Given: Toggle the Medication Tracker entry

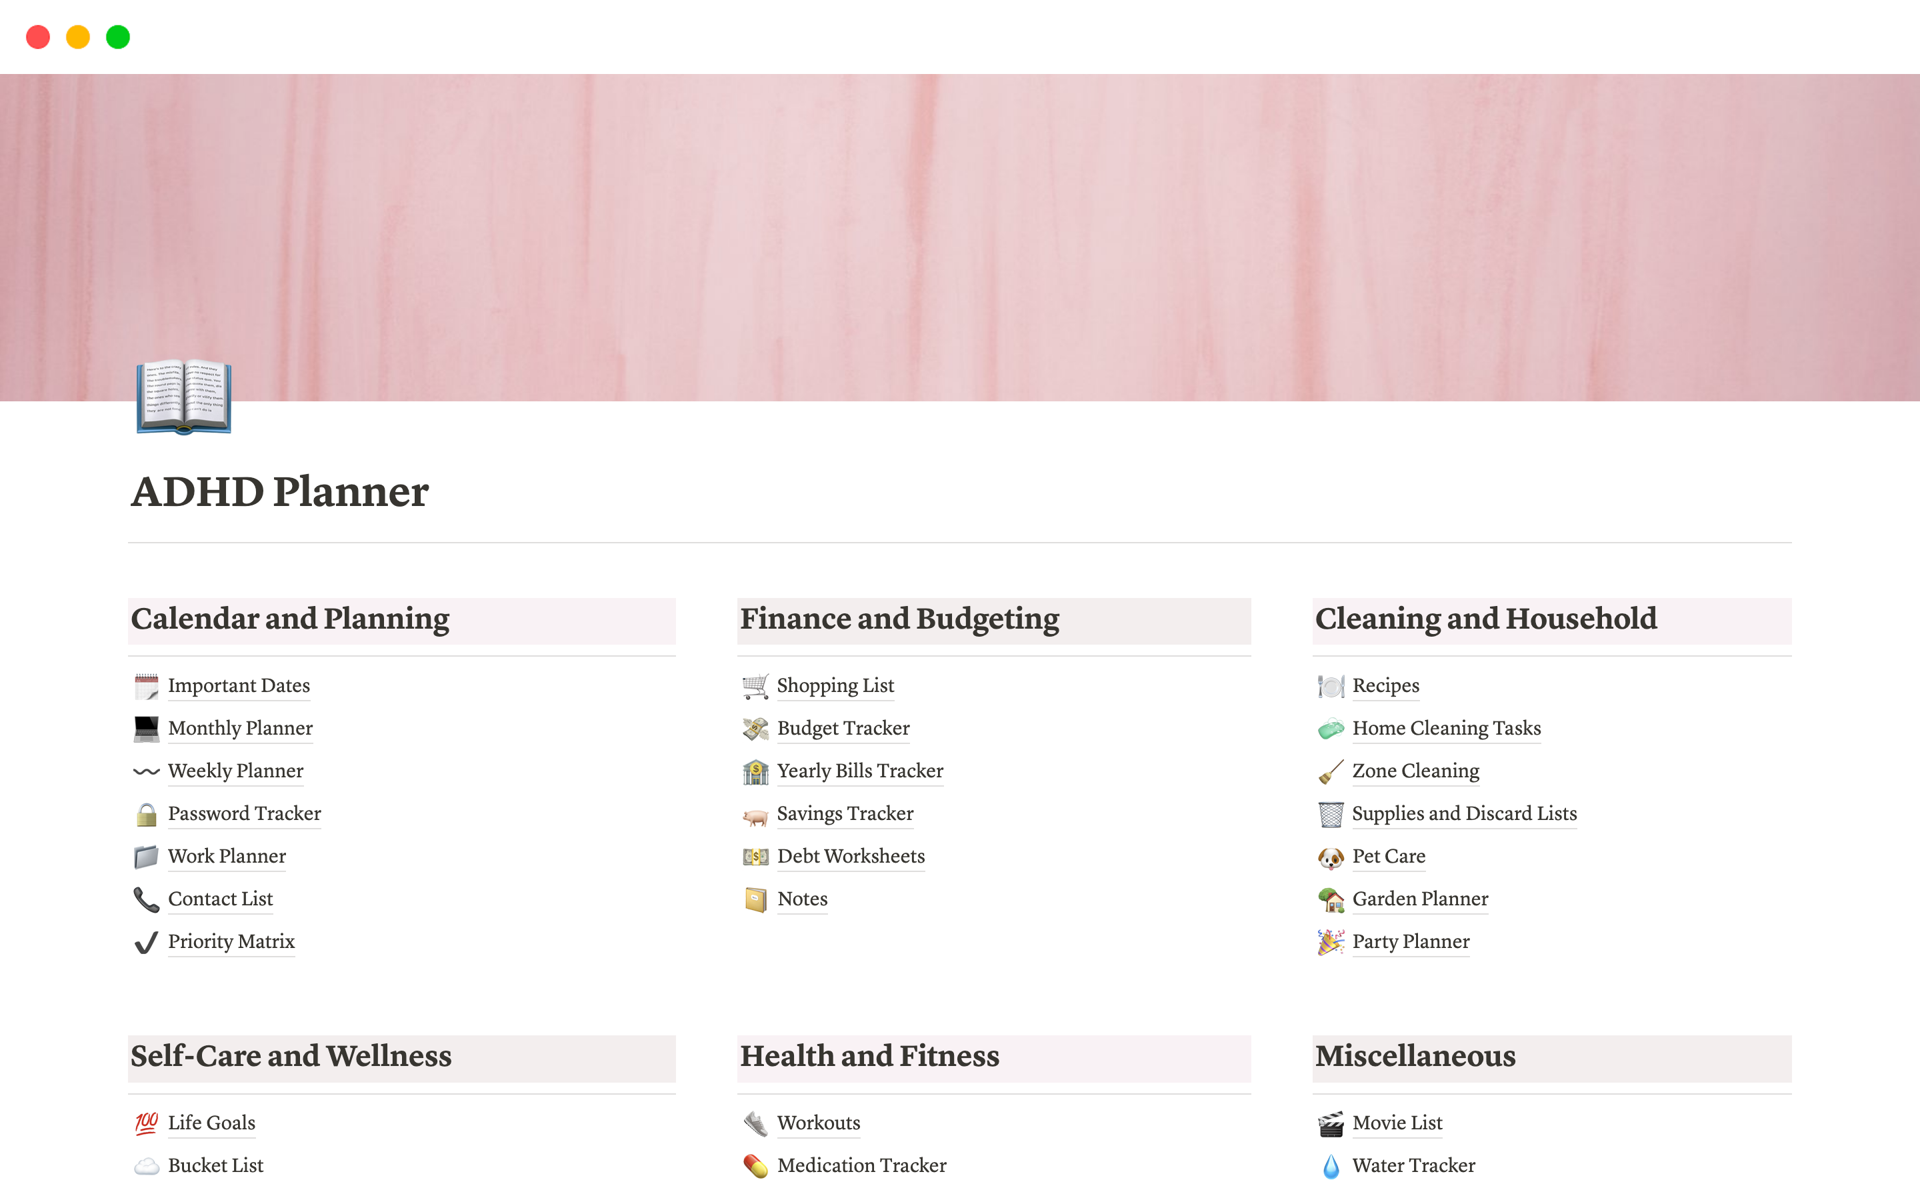Looking at the screenshot, I should click(858, 1164).
